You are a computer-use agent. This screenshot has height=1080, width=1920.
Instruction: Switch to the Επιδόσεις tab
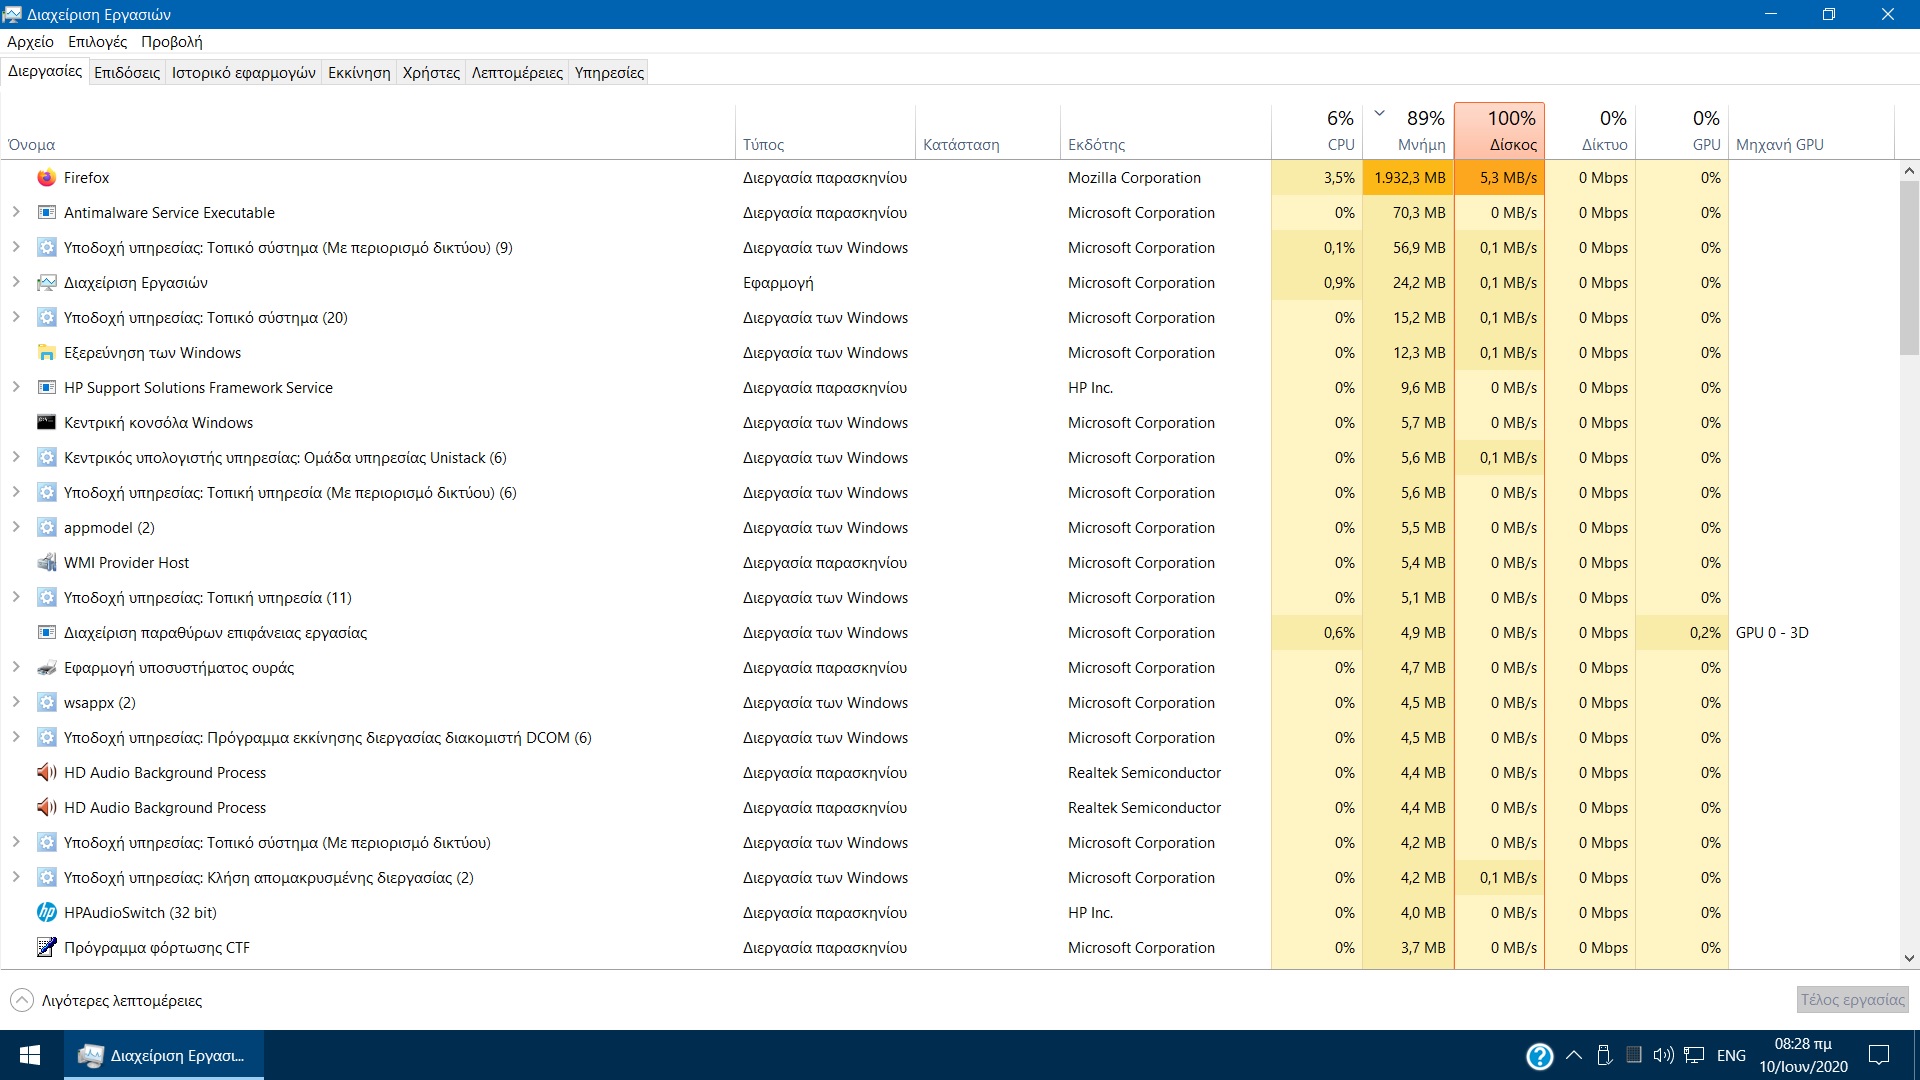tap(127, 73)
